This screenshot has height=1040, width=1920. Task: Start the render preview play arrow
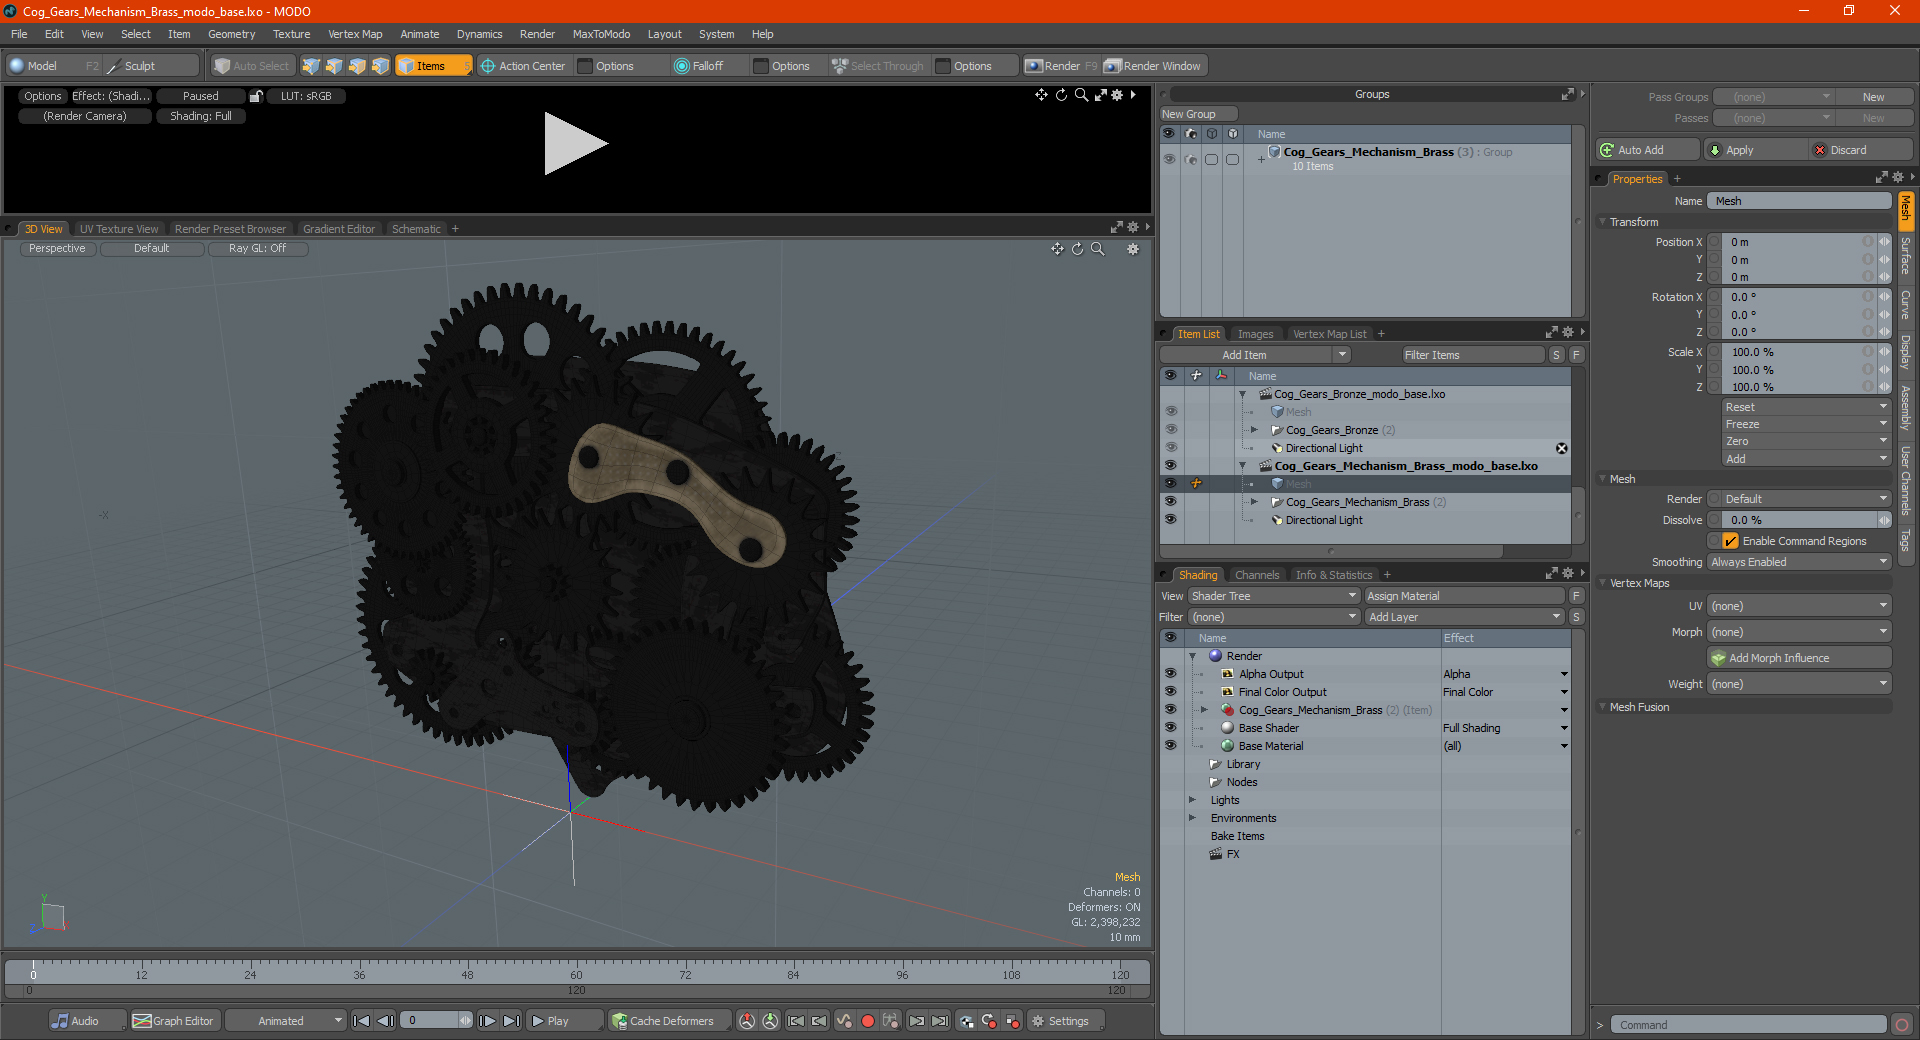coord(574,144)
